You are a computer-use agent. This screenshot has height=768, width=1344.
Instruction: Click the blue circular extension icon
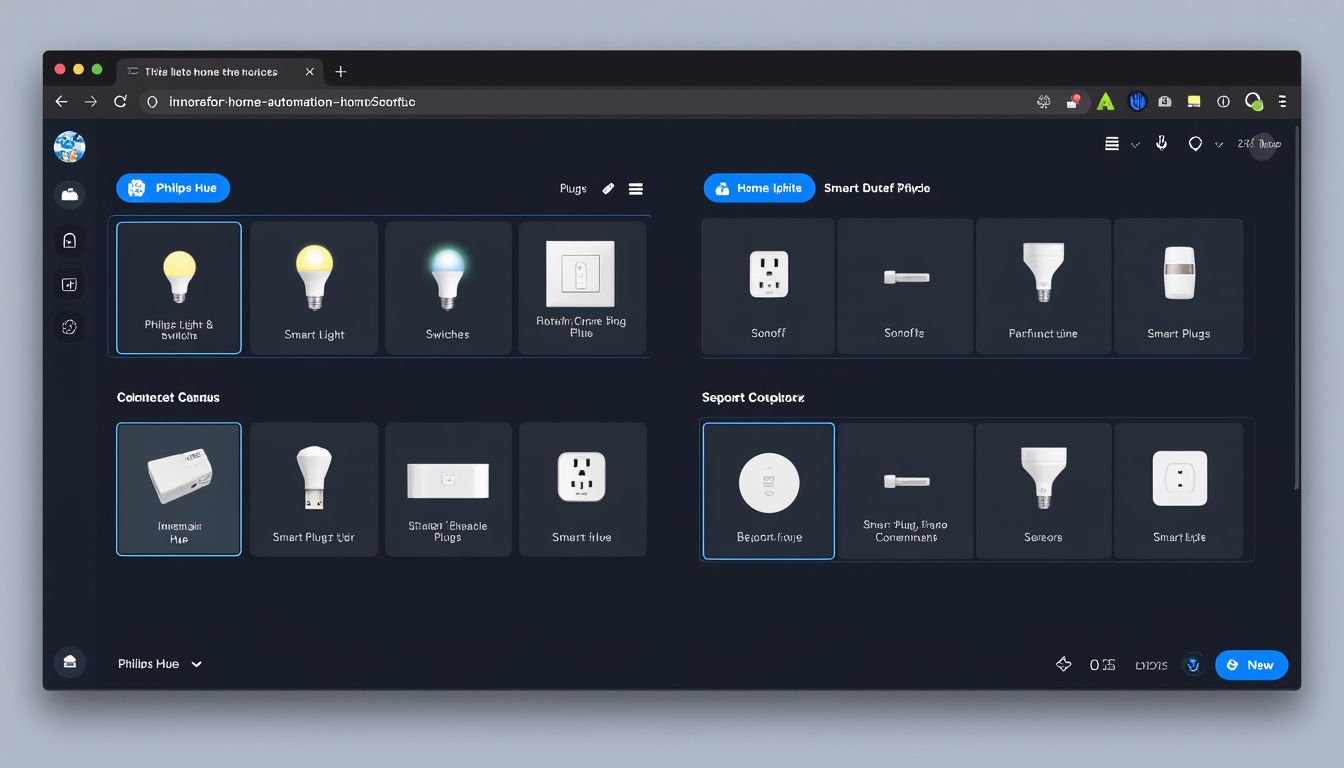(1137, 101)
